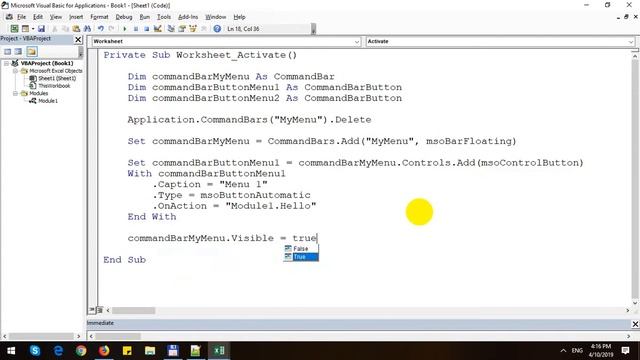
Task: Click the Insert UserForm toolbar icon
Action: [x=25, y=29]
